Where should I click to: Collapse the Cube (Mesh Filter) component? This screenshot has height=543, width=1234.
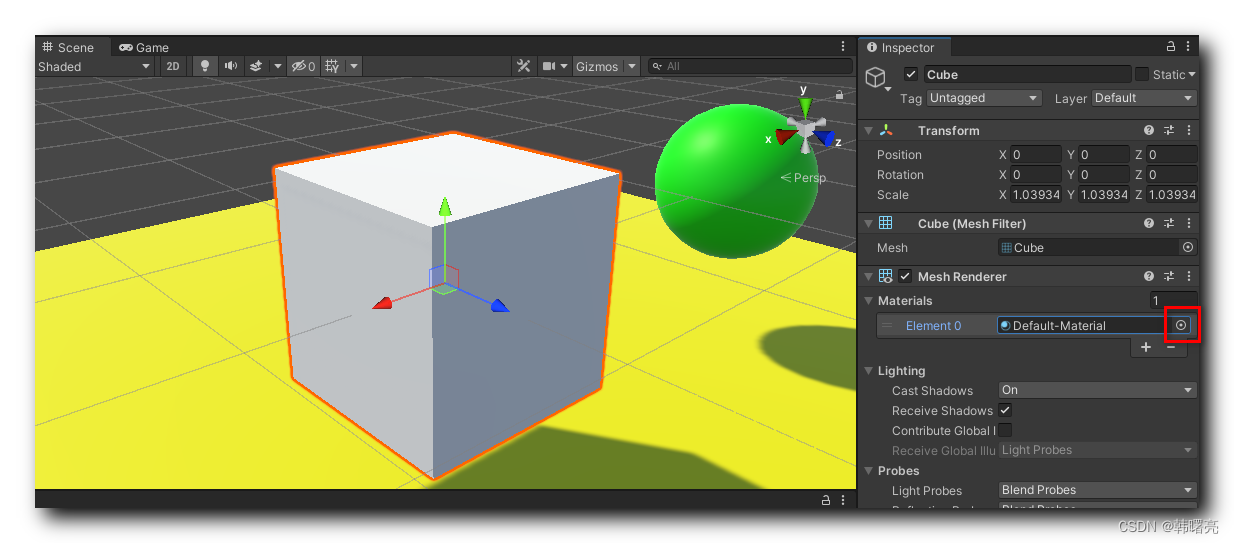tap(868, 224)
